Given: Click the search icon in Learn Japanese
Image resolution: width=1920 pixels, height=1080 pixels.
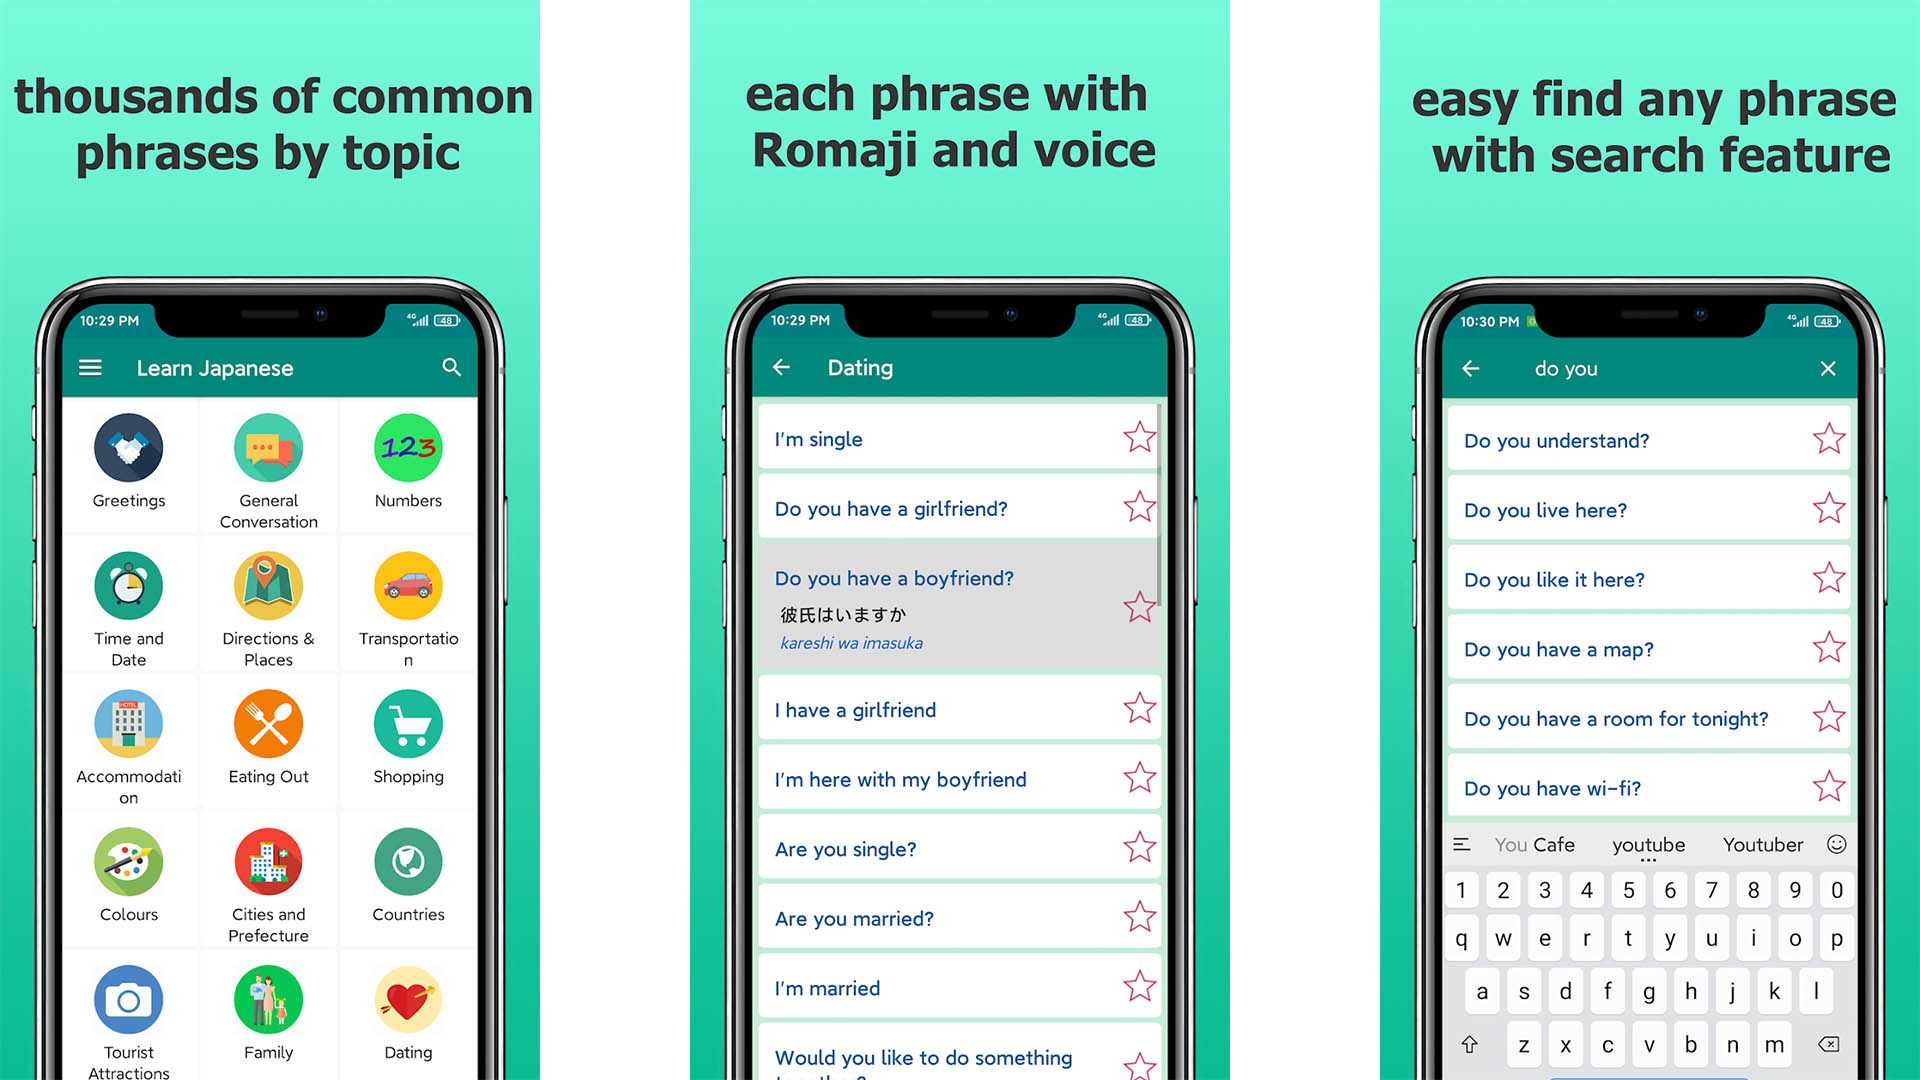Looking at the screenshot, I should click(x=452, y=368).
